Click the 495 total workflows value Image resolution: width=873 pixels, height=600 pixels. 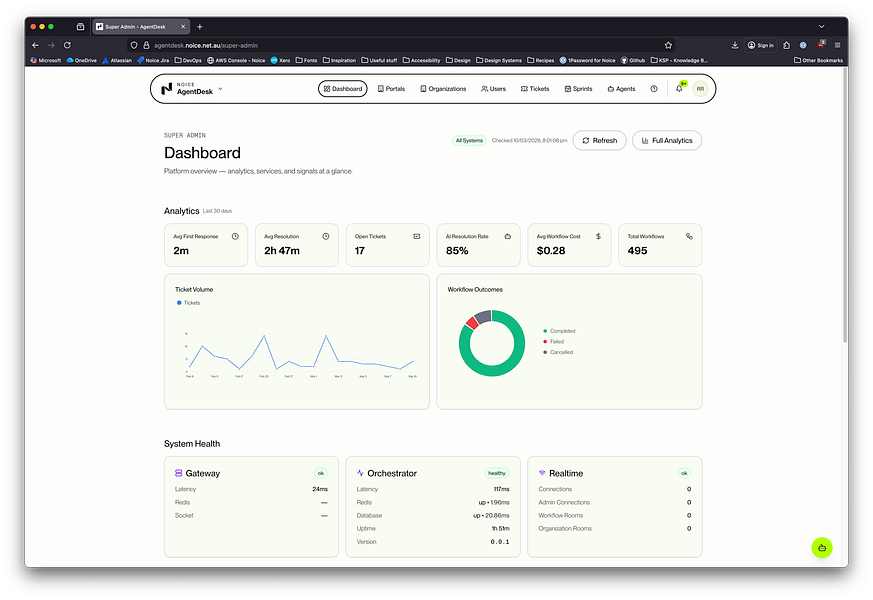click(637, 250)
